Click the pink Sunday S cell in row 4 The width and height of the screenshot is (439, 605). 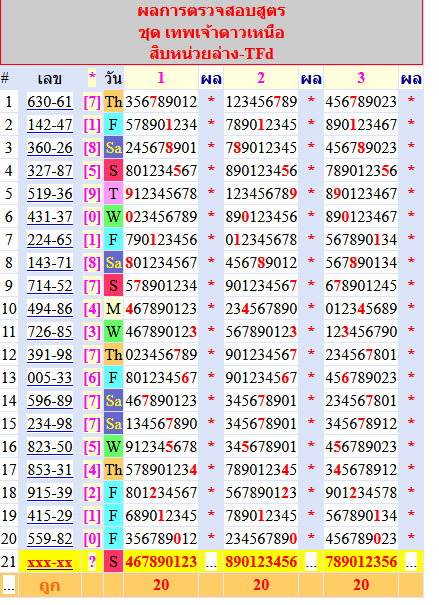coord(113,171)
